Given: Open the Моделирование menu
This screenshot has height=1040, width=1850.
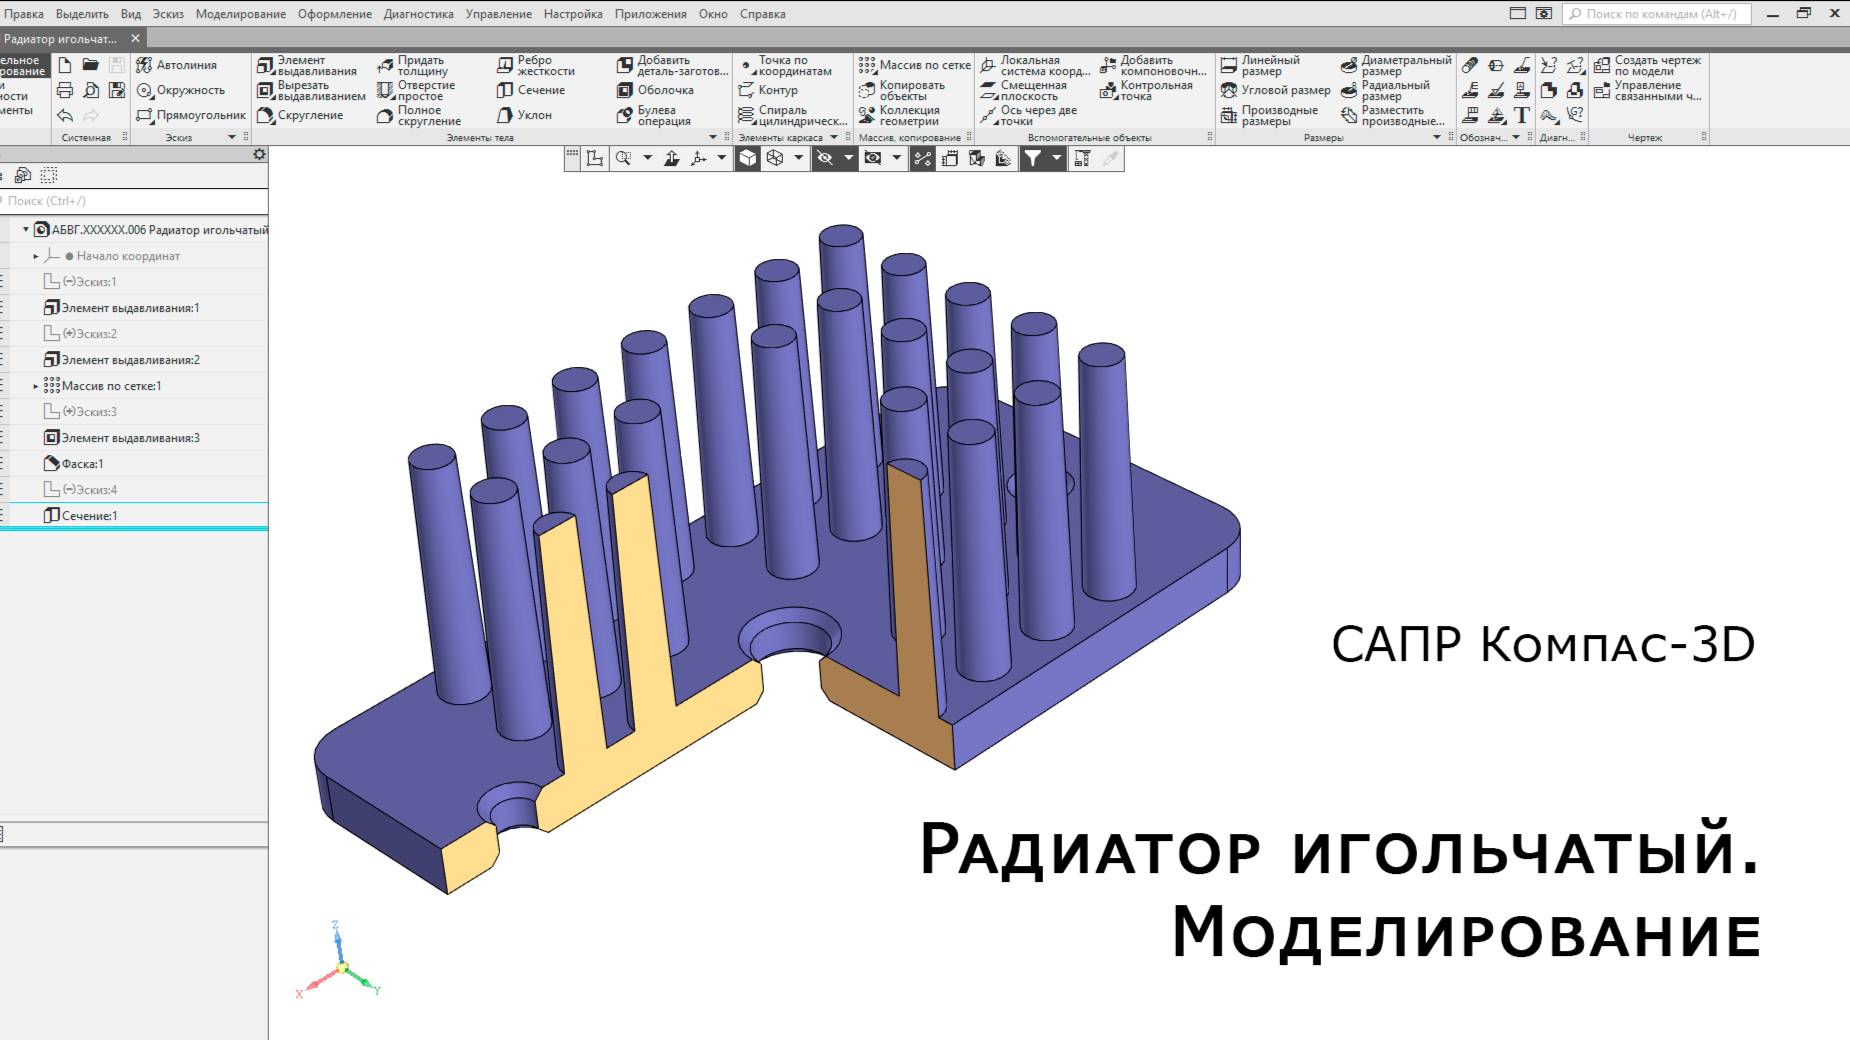Looking at the screenshot, I should coord(240,14).
